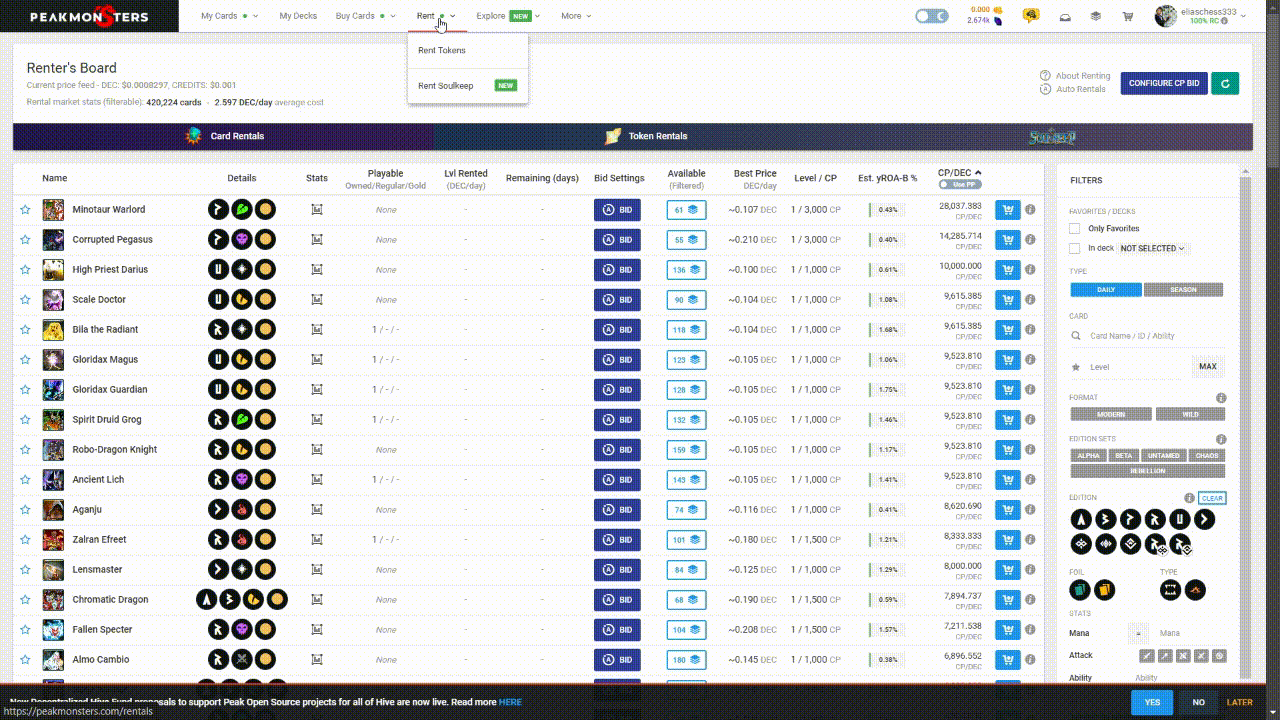Expand the My Cards menu
This screenshot has height=720, width=1280.
pyautogui.click(x=229, y=16)
